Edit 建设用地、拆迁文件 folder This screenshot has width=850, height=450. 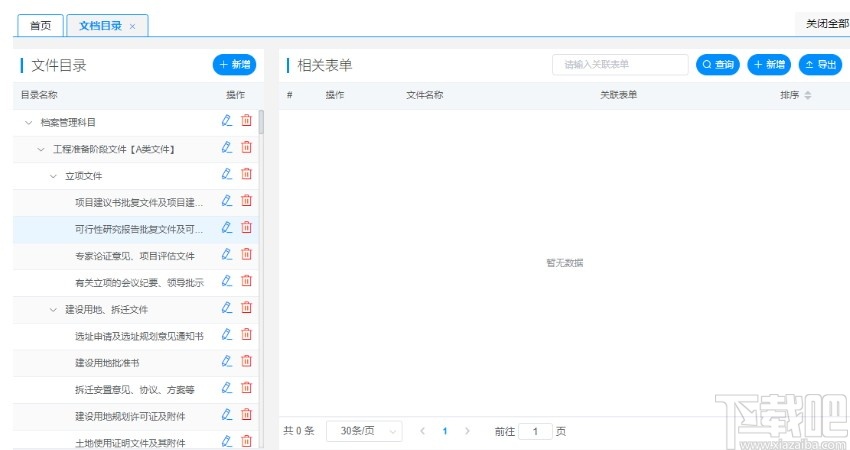pyautogui.click(x=227, y=307)
